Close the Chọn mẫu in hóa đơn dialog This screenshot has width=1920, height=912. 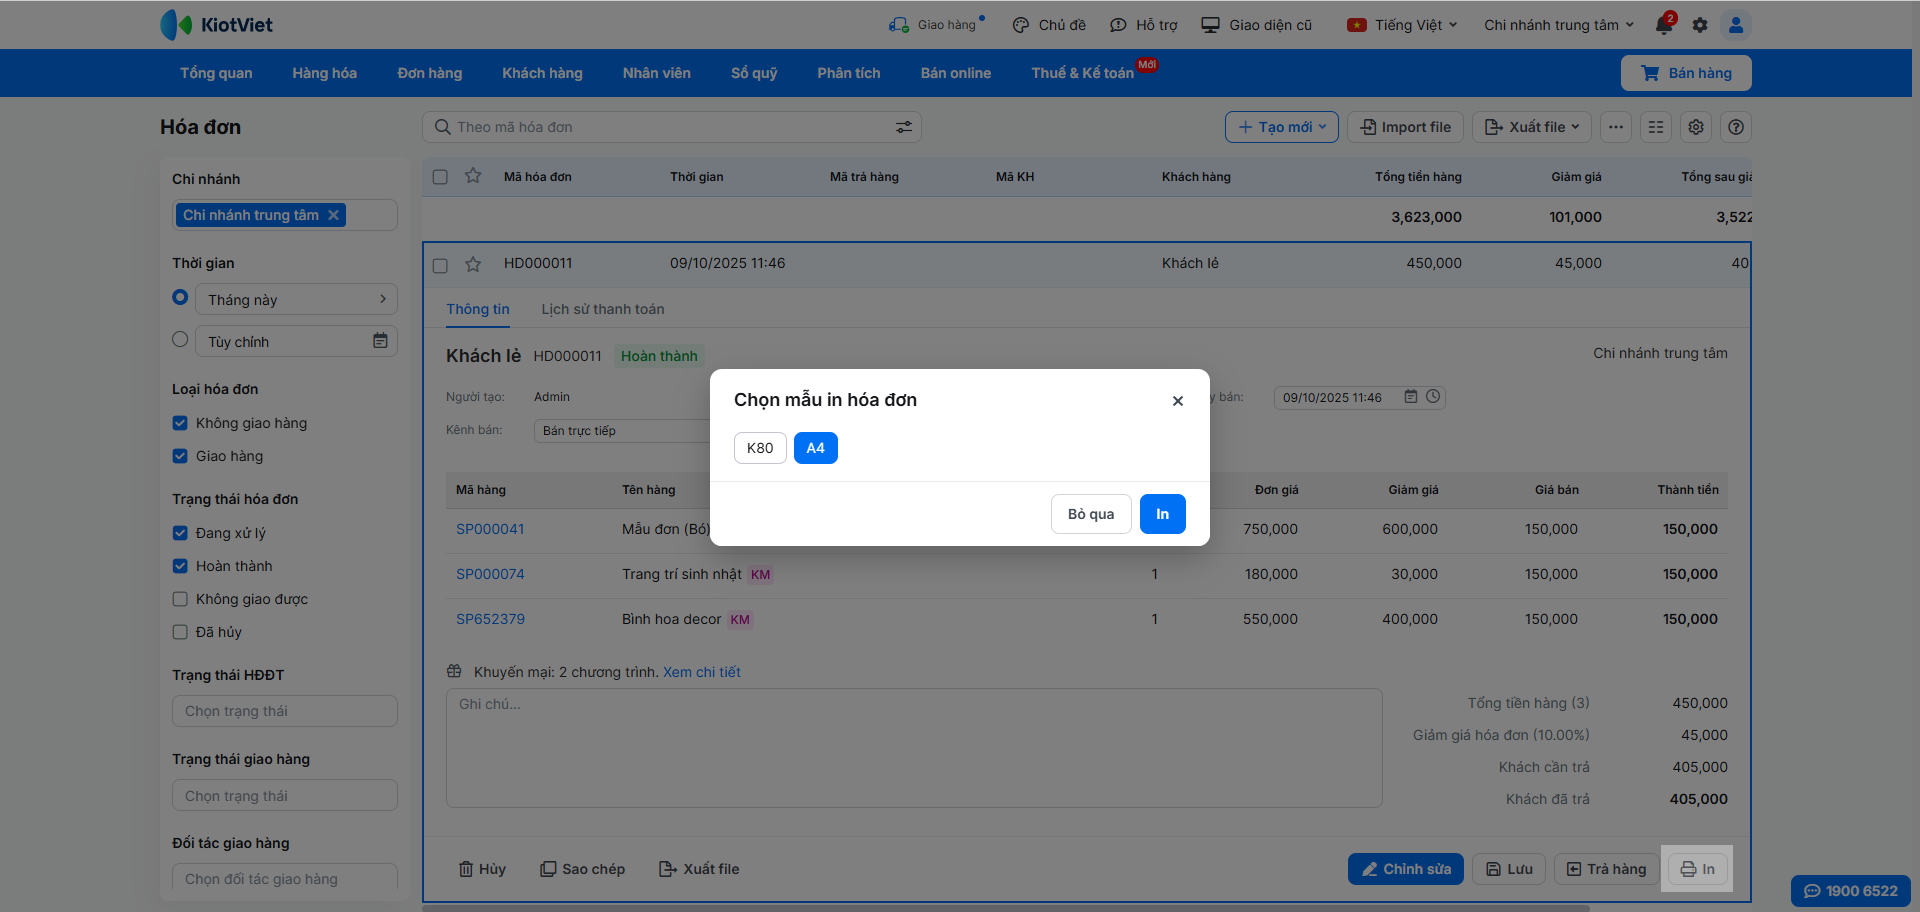pyautogui.click(x=1178, y=401)
